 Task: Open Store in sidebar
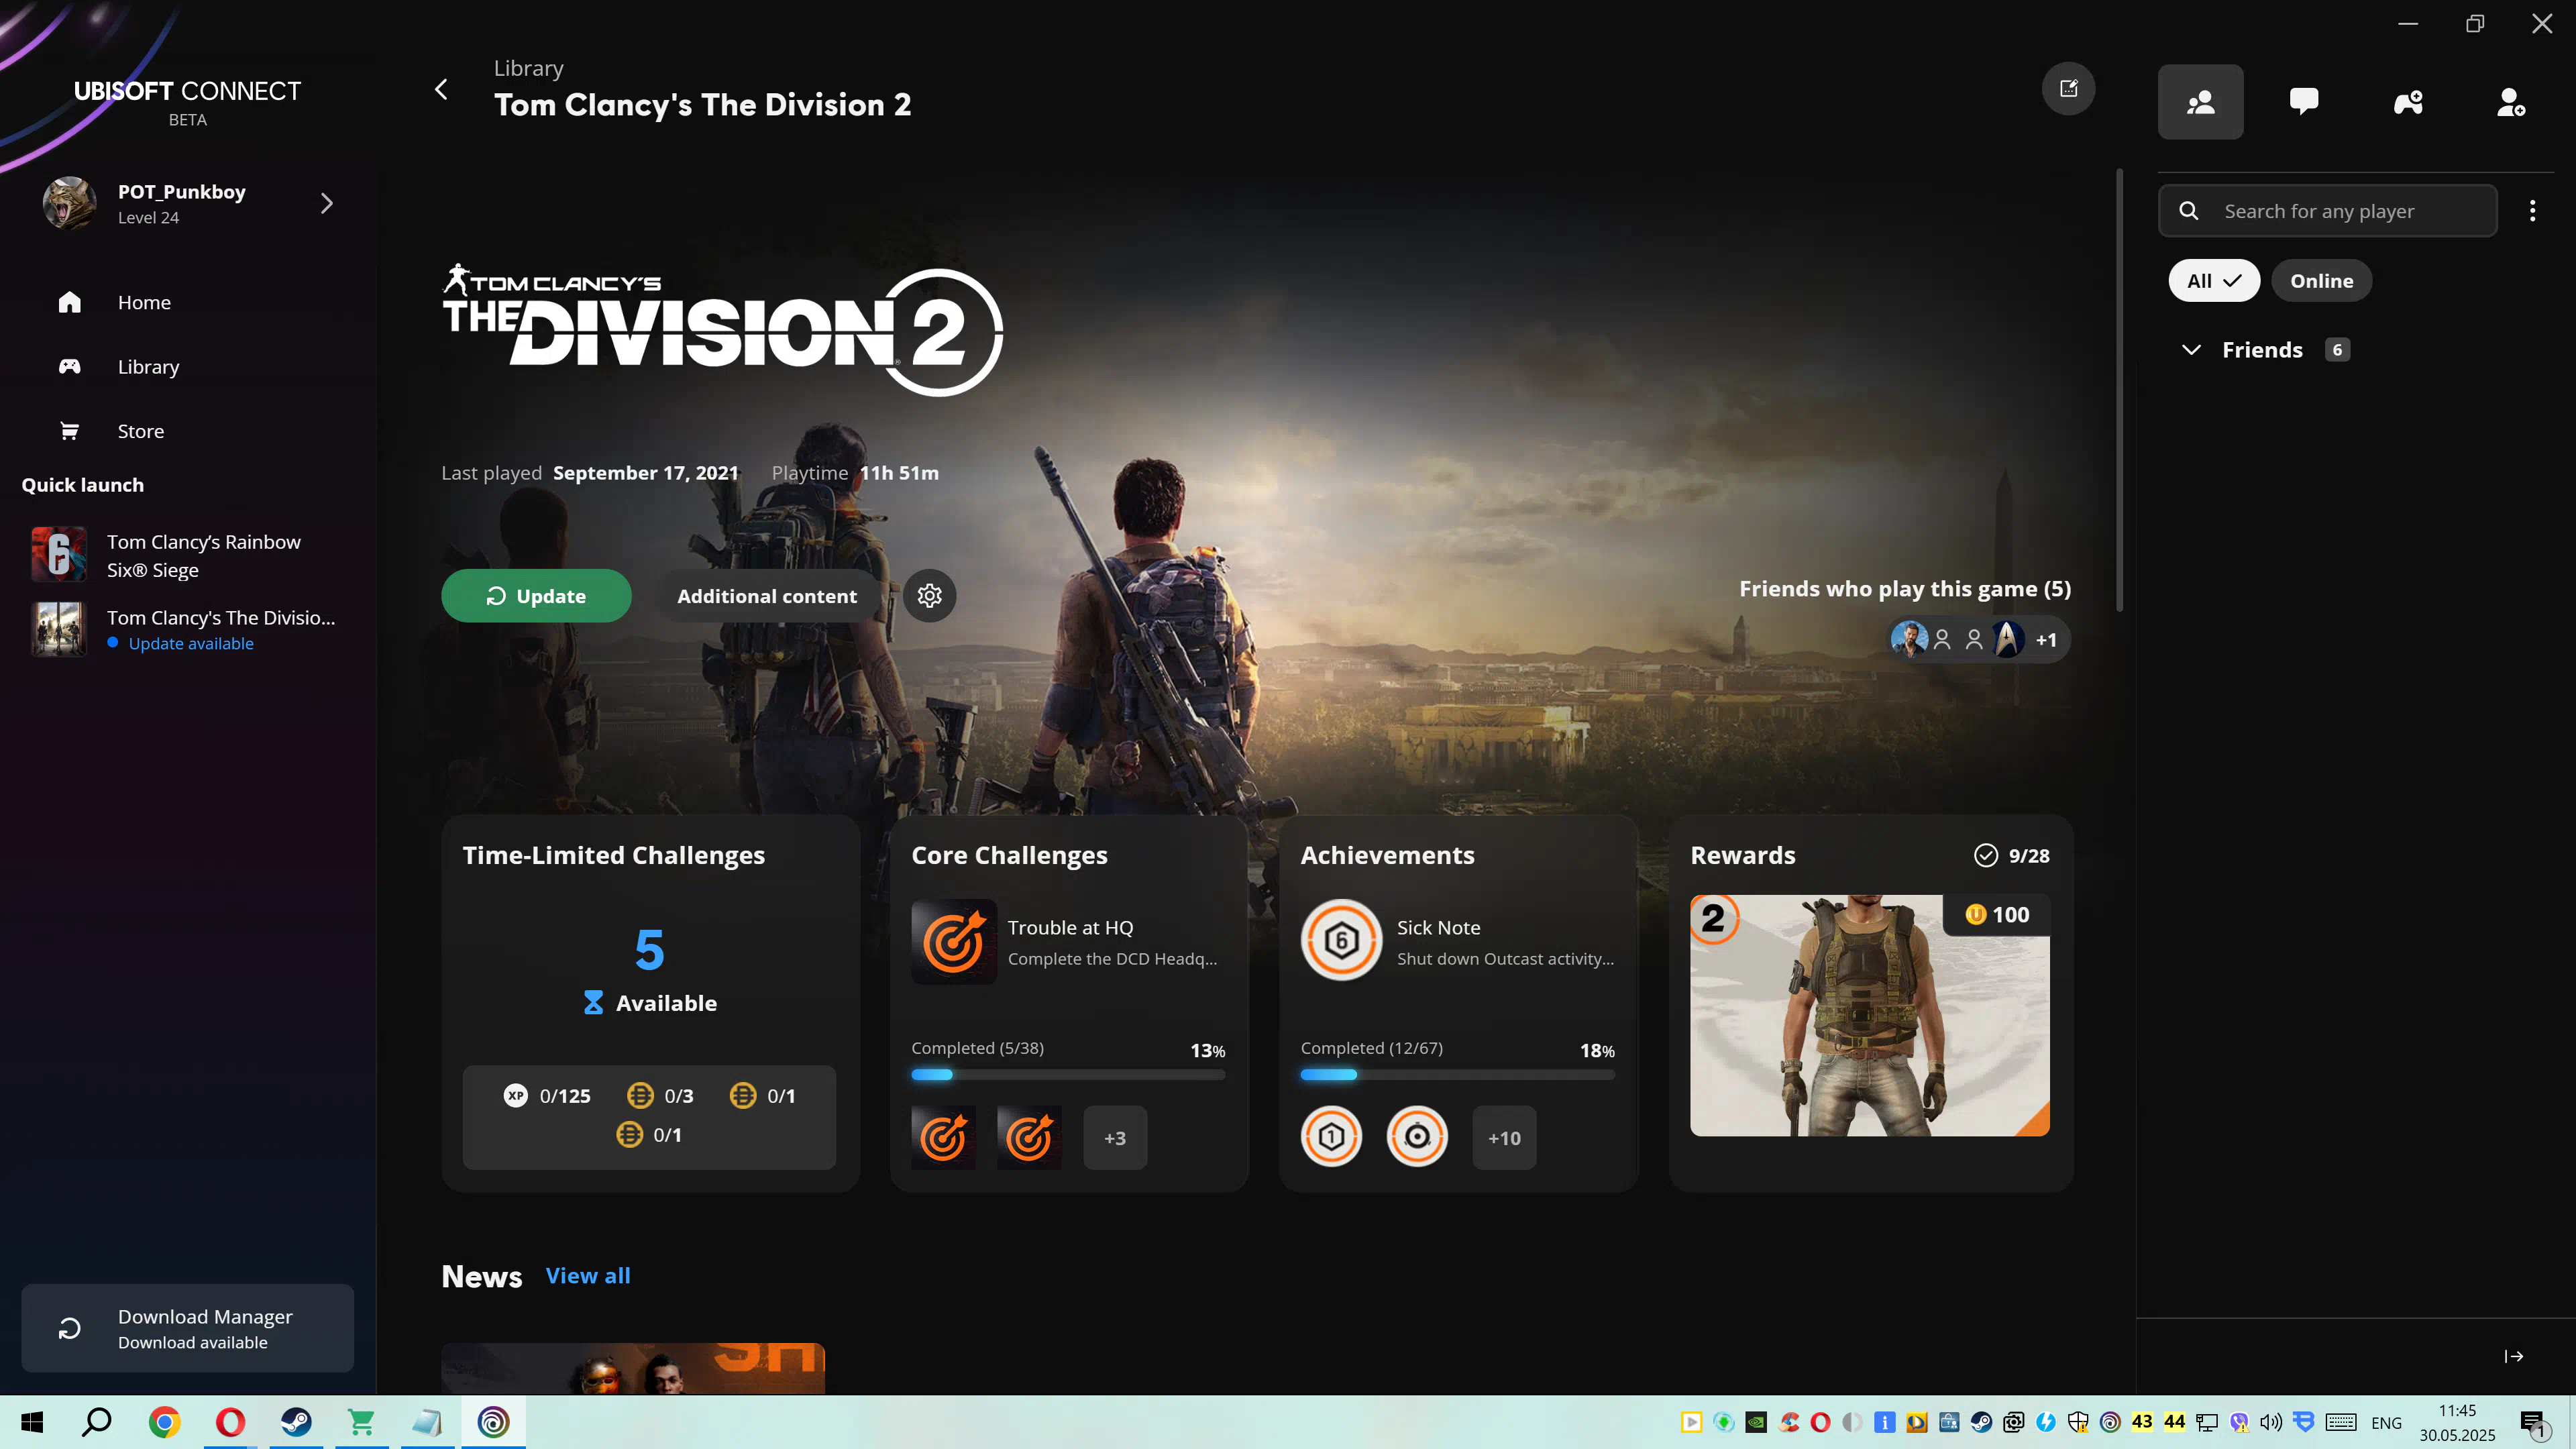pyautogui.click(x=141, y=431)
